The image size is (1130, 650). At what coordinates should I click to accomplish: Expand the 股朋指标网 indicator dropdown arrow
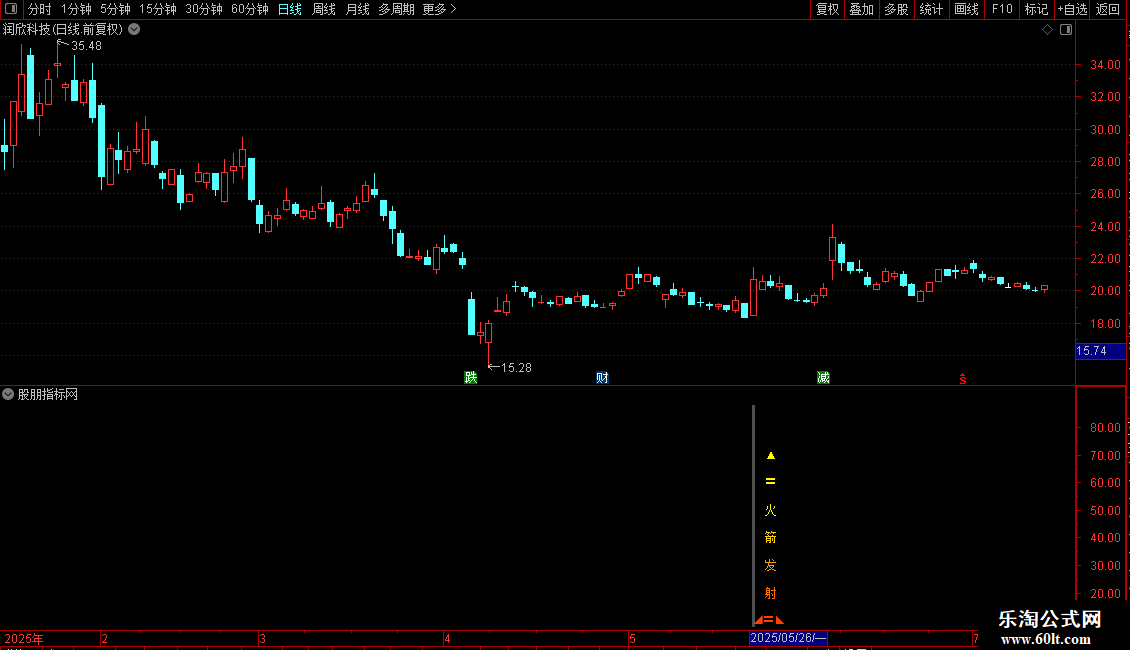8,394
